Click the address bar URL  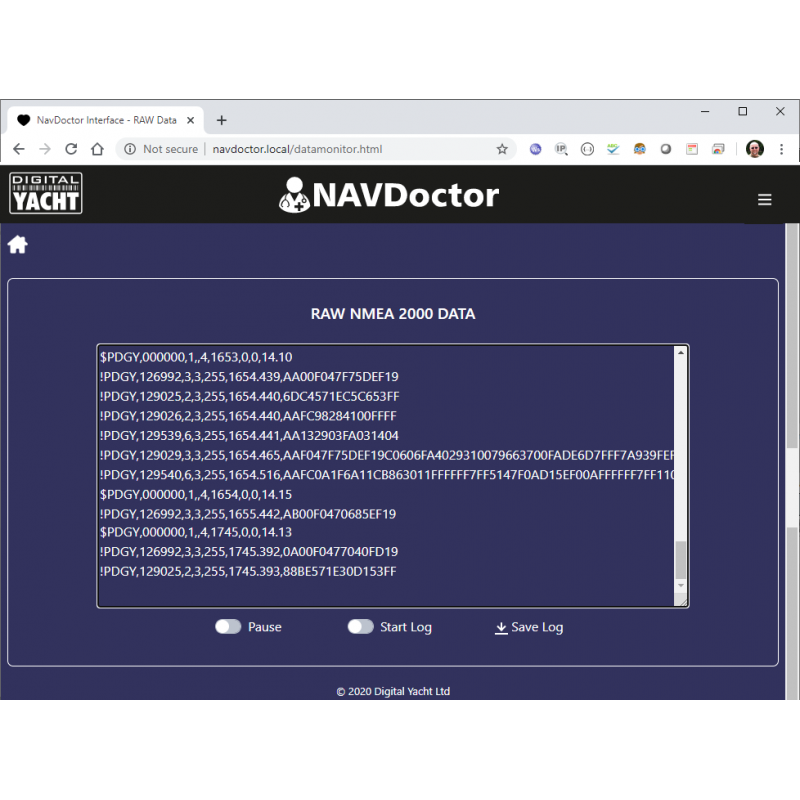(x=297, y=149)
